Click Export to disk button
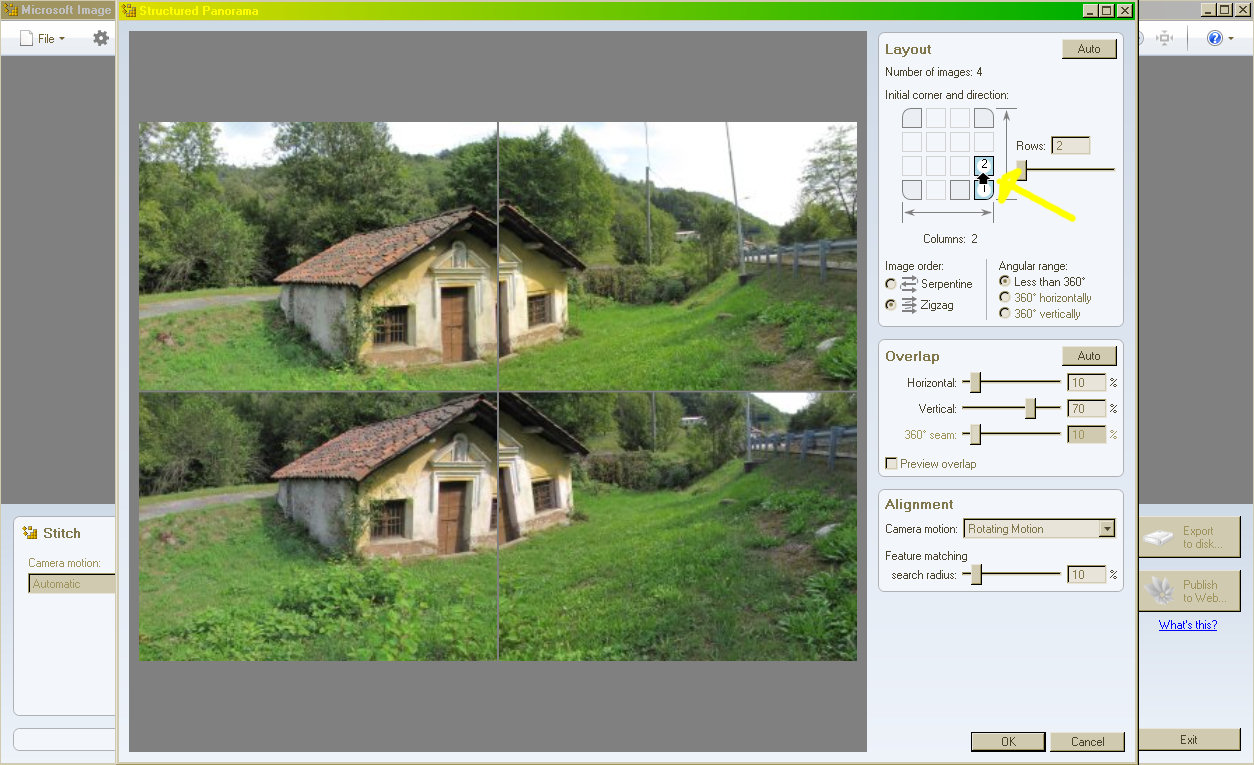This screenshot has width=1254, height=765. [x=1188, y=538]
